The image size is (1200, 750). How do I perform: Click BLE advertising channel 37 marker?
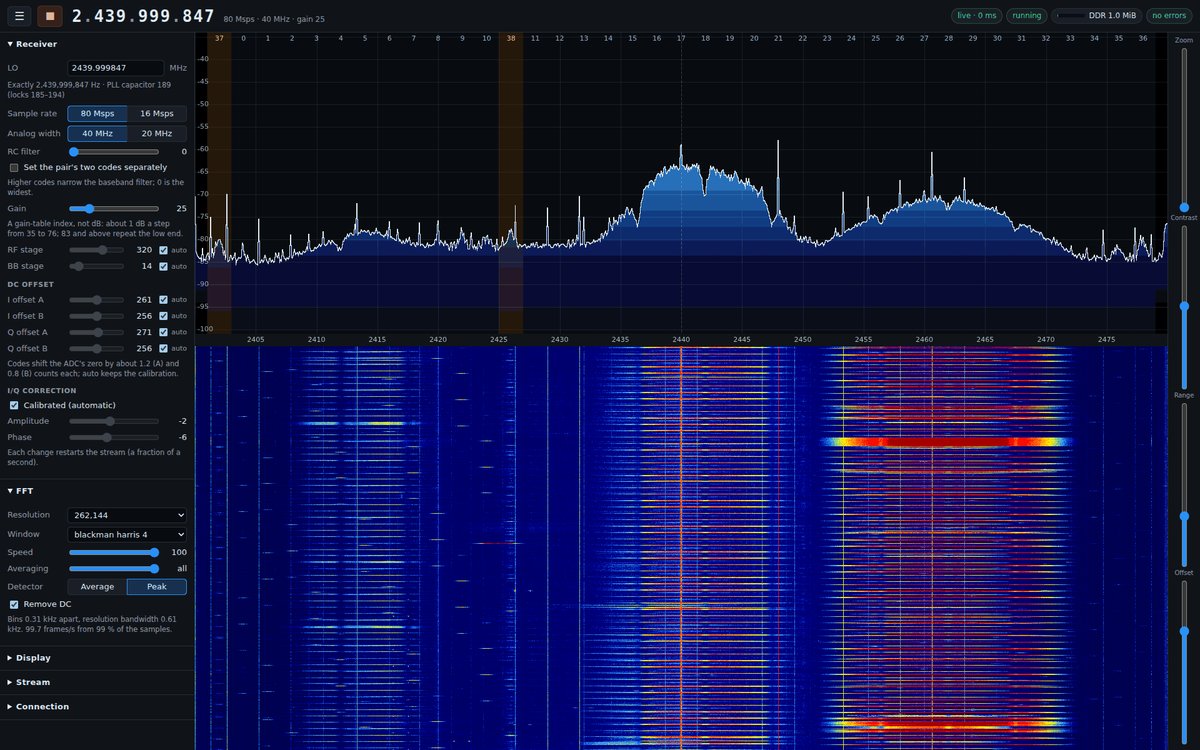219,38
